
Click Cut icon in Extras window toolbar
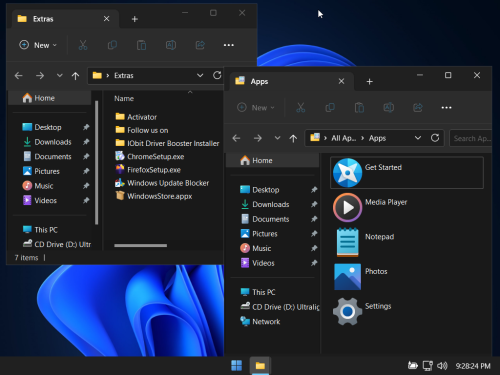[83, 45]
